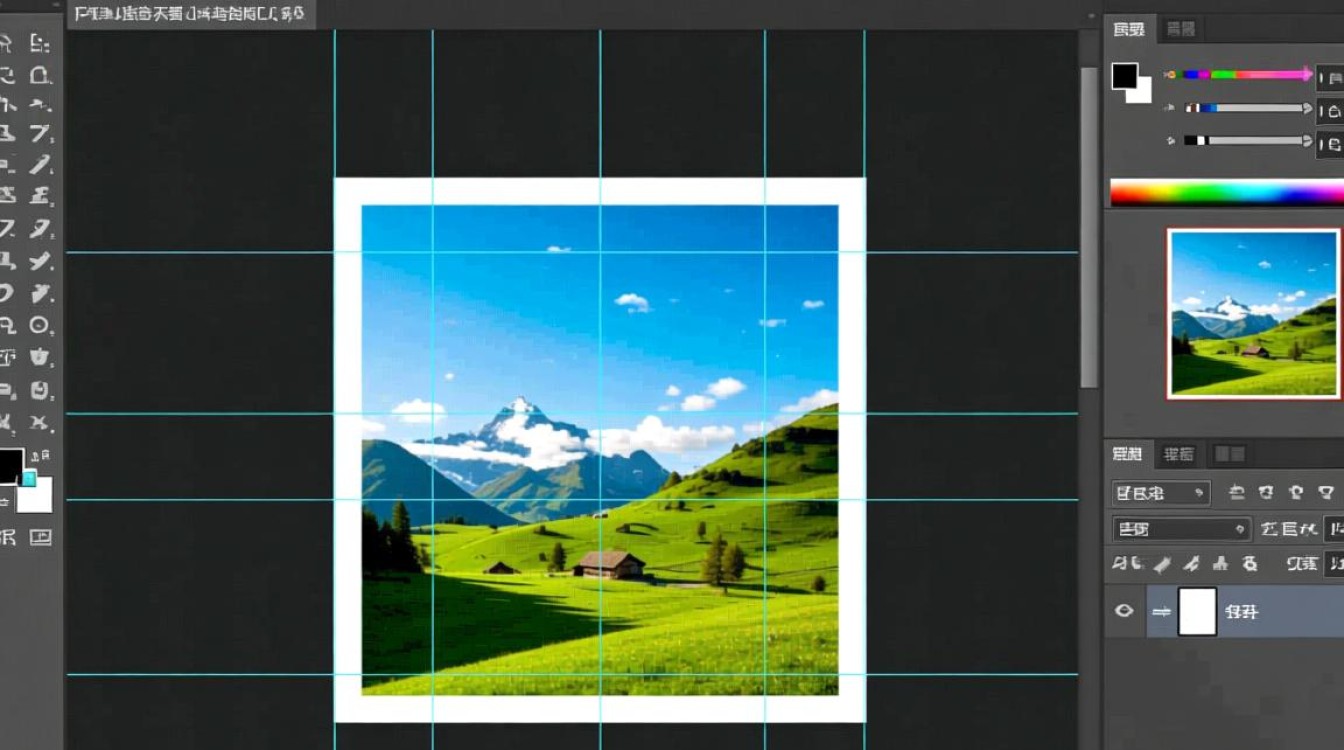The image size is (1344, 750).
Task: Toggle the padlock icon ending the Layers lock row
Action: click(x=1249, y=564)
